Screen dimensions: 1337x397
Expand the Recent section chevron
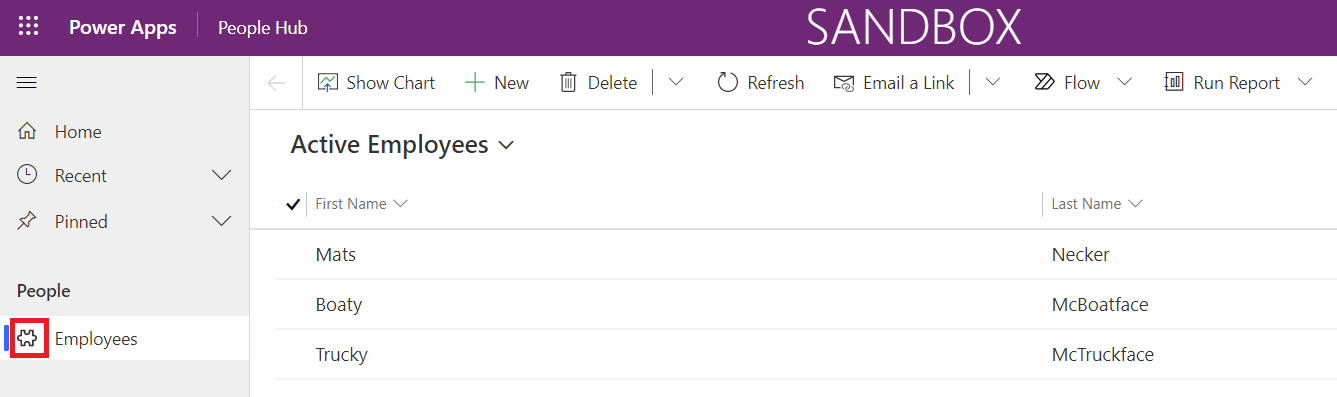pyautogui.click(x=223, y=176)
